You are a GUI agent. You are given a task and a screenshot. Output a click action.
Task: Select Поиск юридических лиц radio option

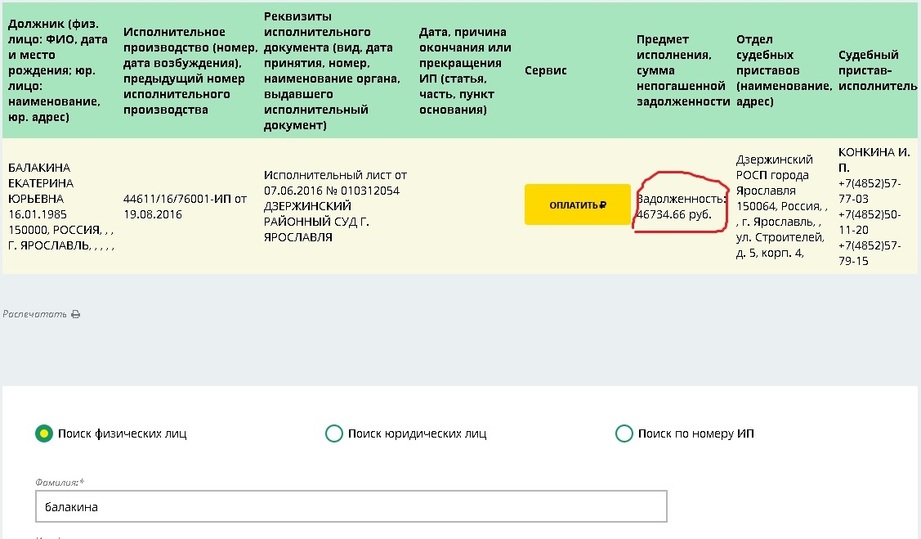pyautogui.click(x=334, y=434)
